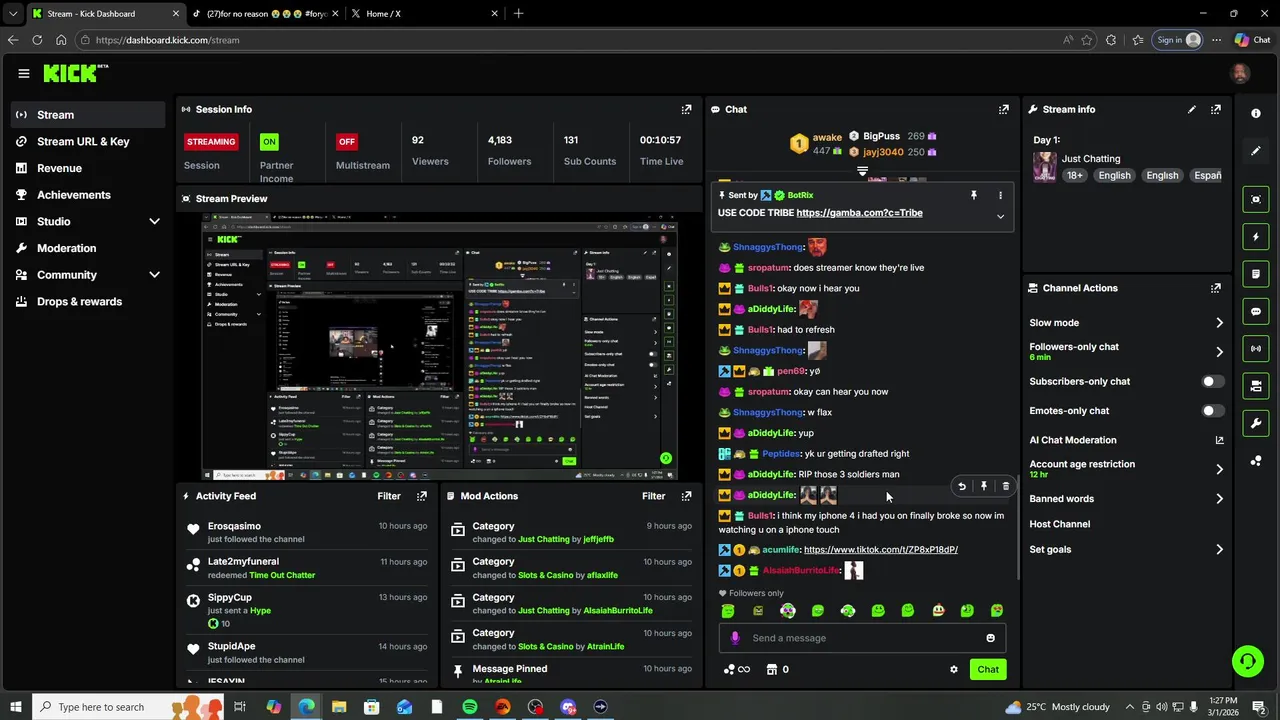1280x720 pixels.
Task: Click the green Chat send button
Action: pyautogui.click(x=988, y=669)
